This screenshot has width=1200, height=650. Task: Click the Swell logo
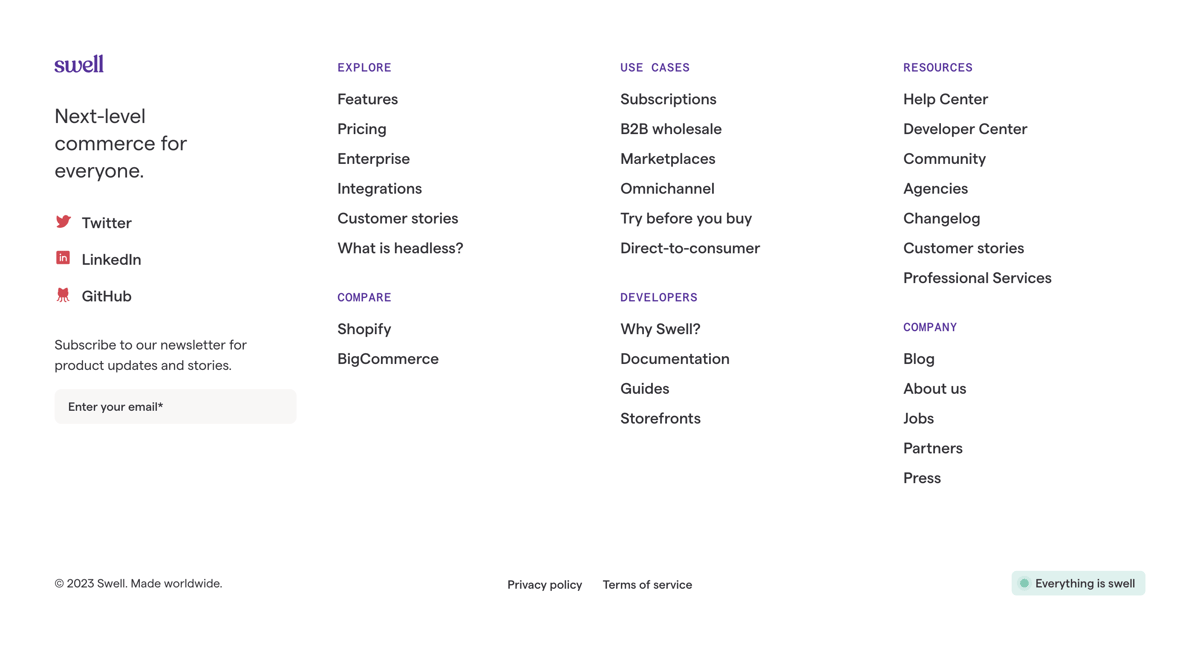tap(78, 63)
